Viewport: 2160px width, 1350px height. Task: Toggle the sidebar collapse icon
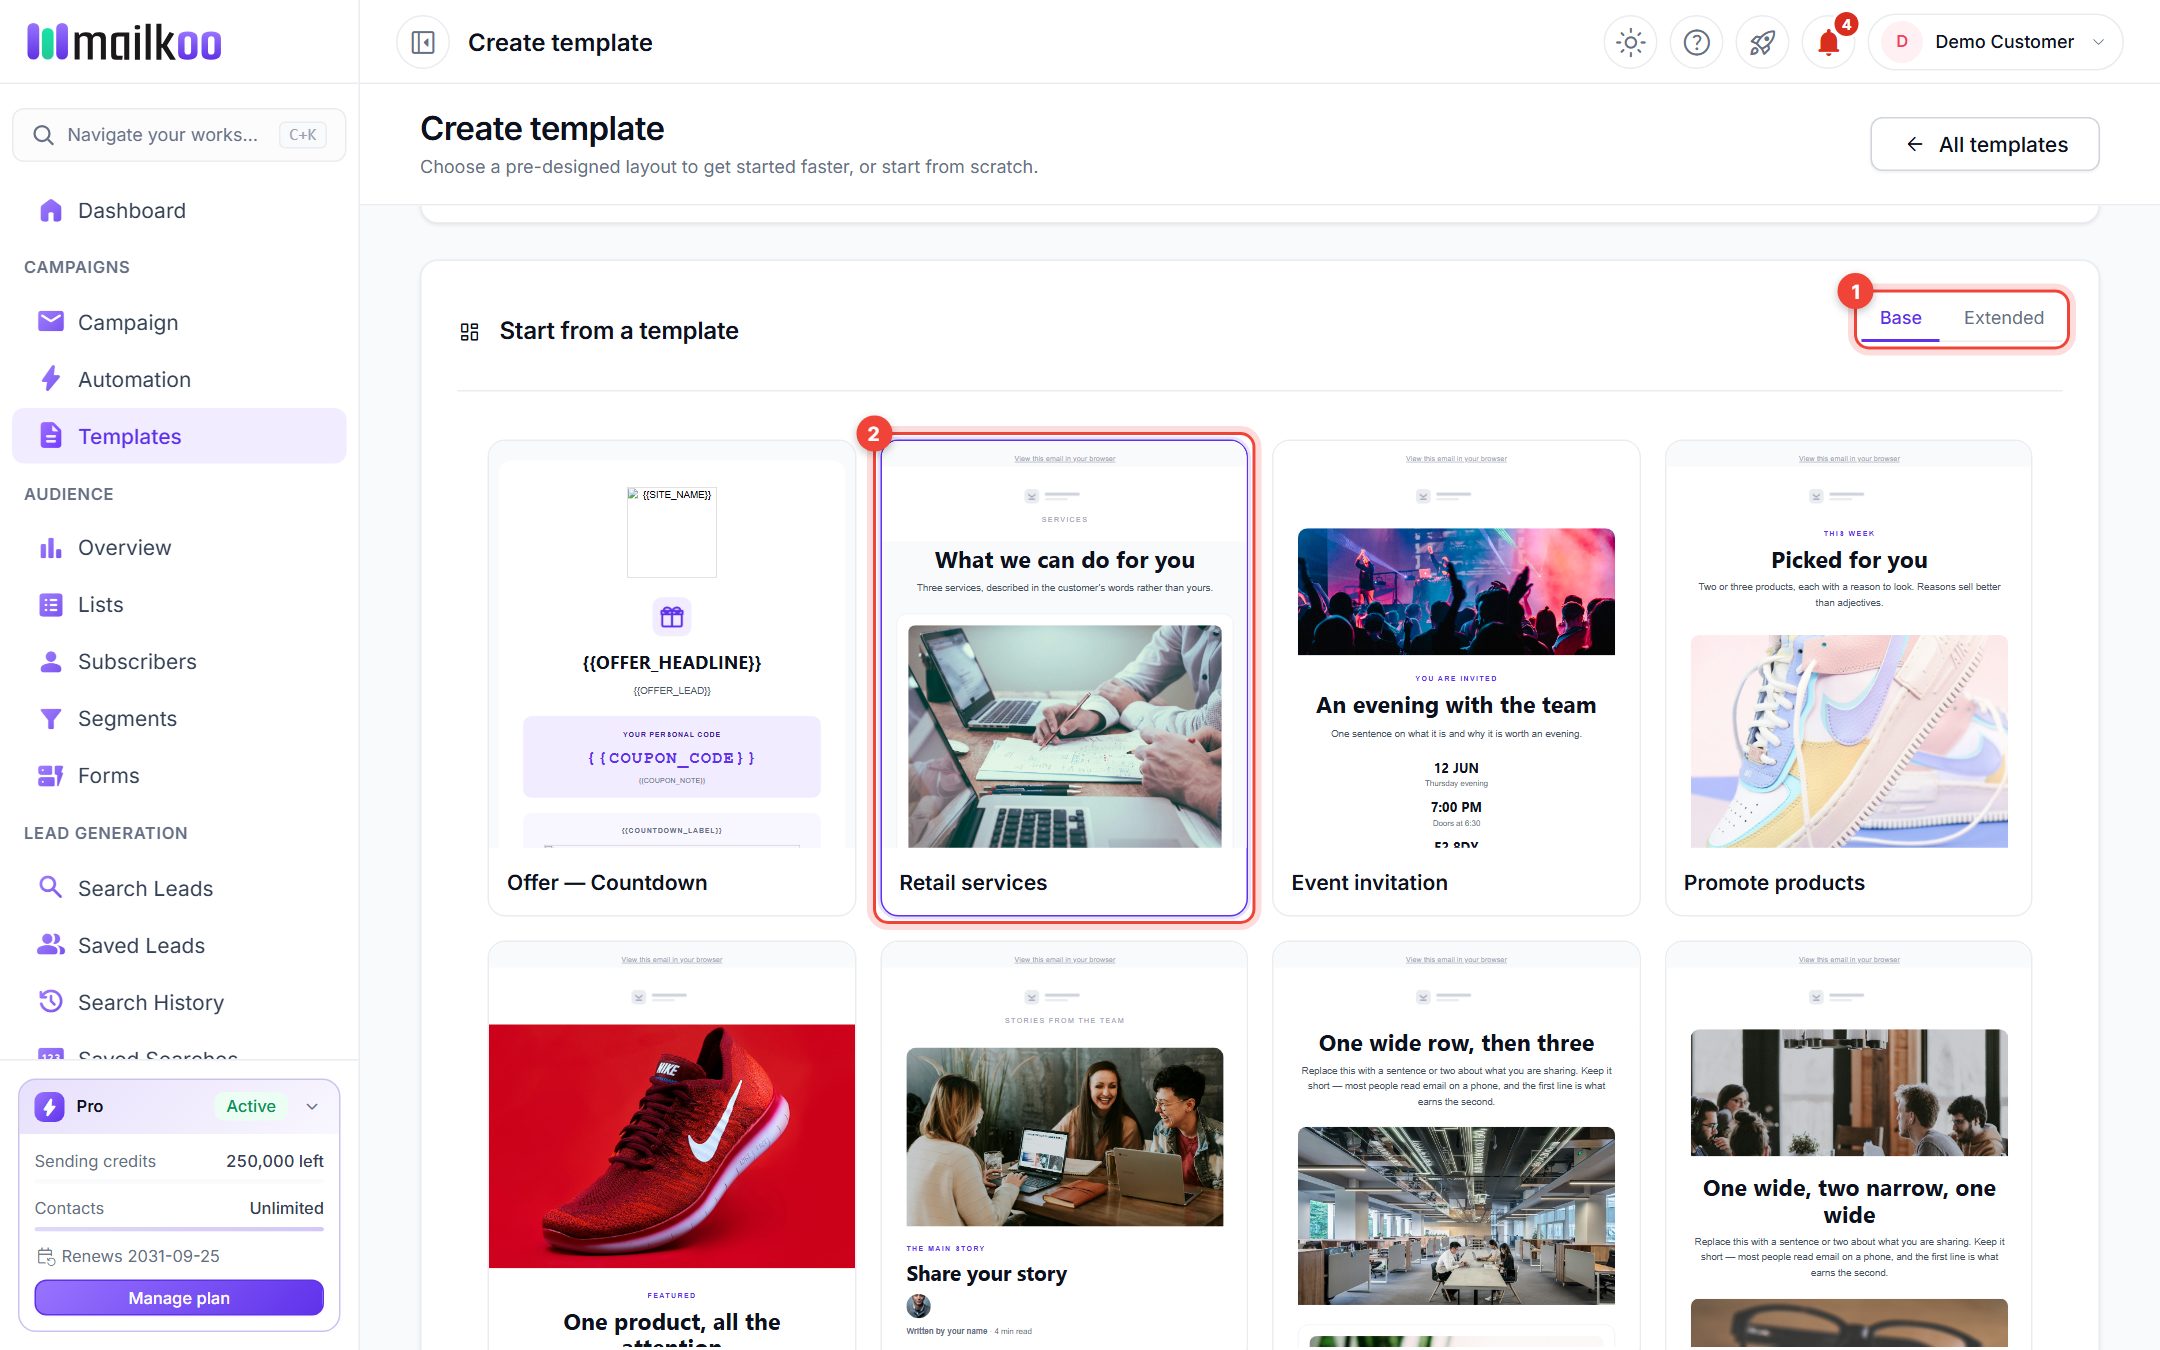[x=423, y=42]
